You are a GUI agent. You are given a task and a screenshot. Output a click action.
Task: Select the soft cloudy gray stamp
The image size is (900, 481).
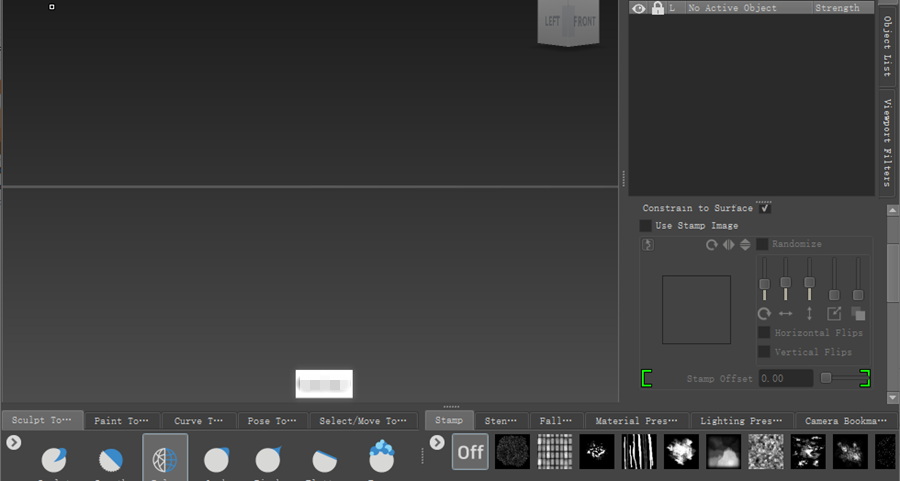click(x=724, y=452)
